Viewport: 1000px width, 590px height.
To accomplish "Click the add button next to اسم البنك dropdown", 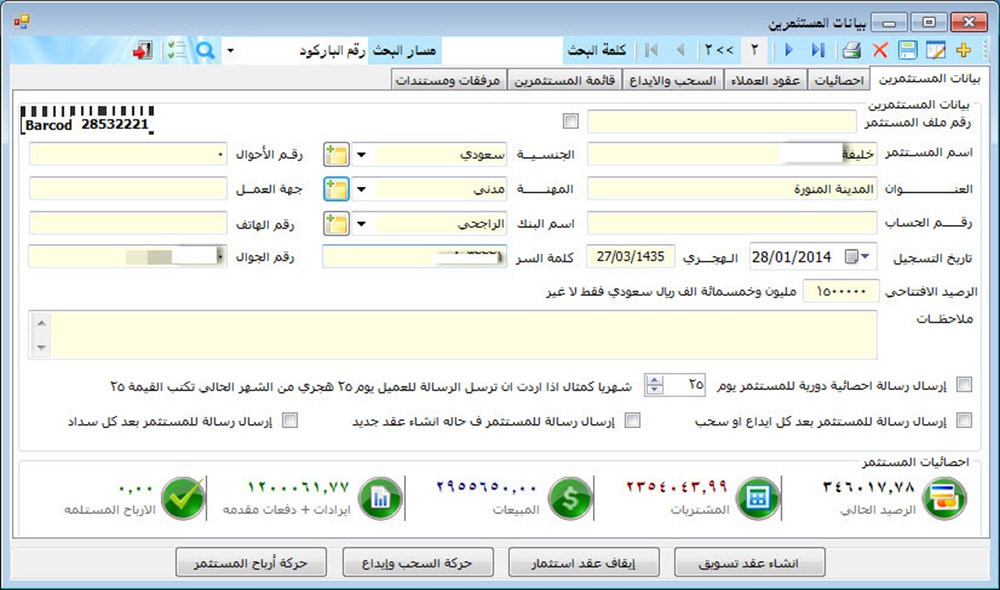I will (x=336, y=223).
